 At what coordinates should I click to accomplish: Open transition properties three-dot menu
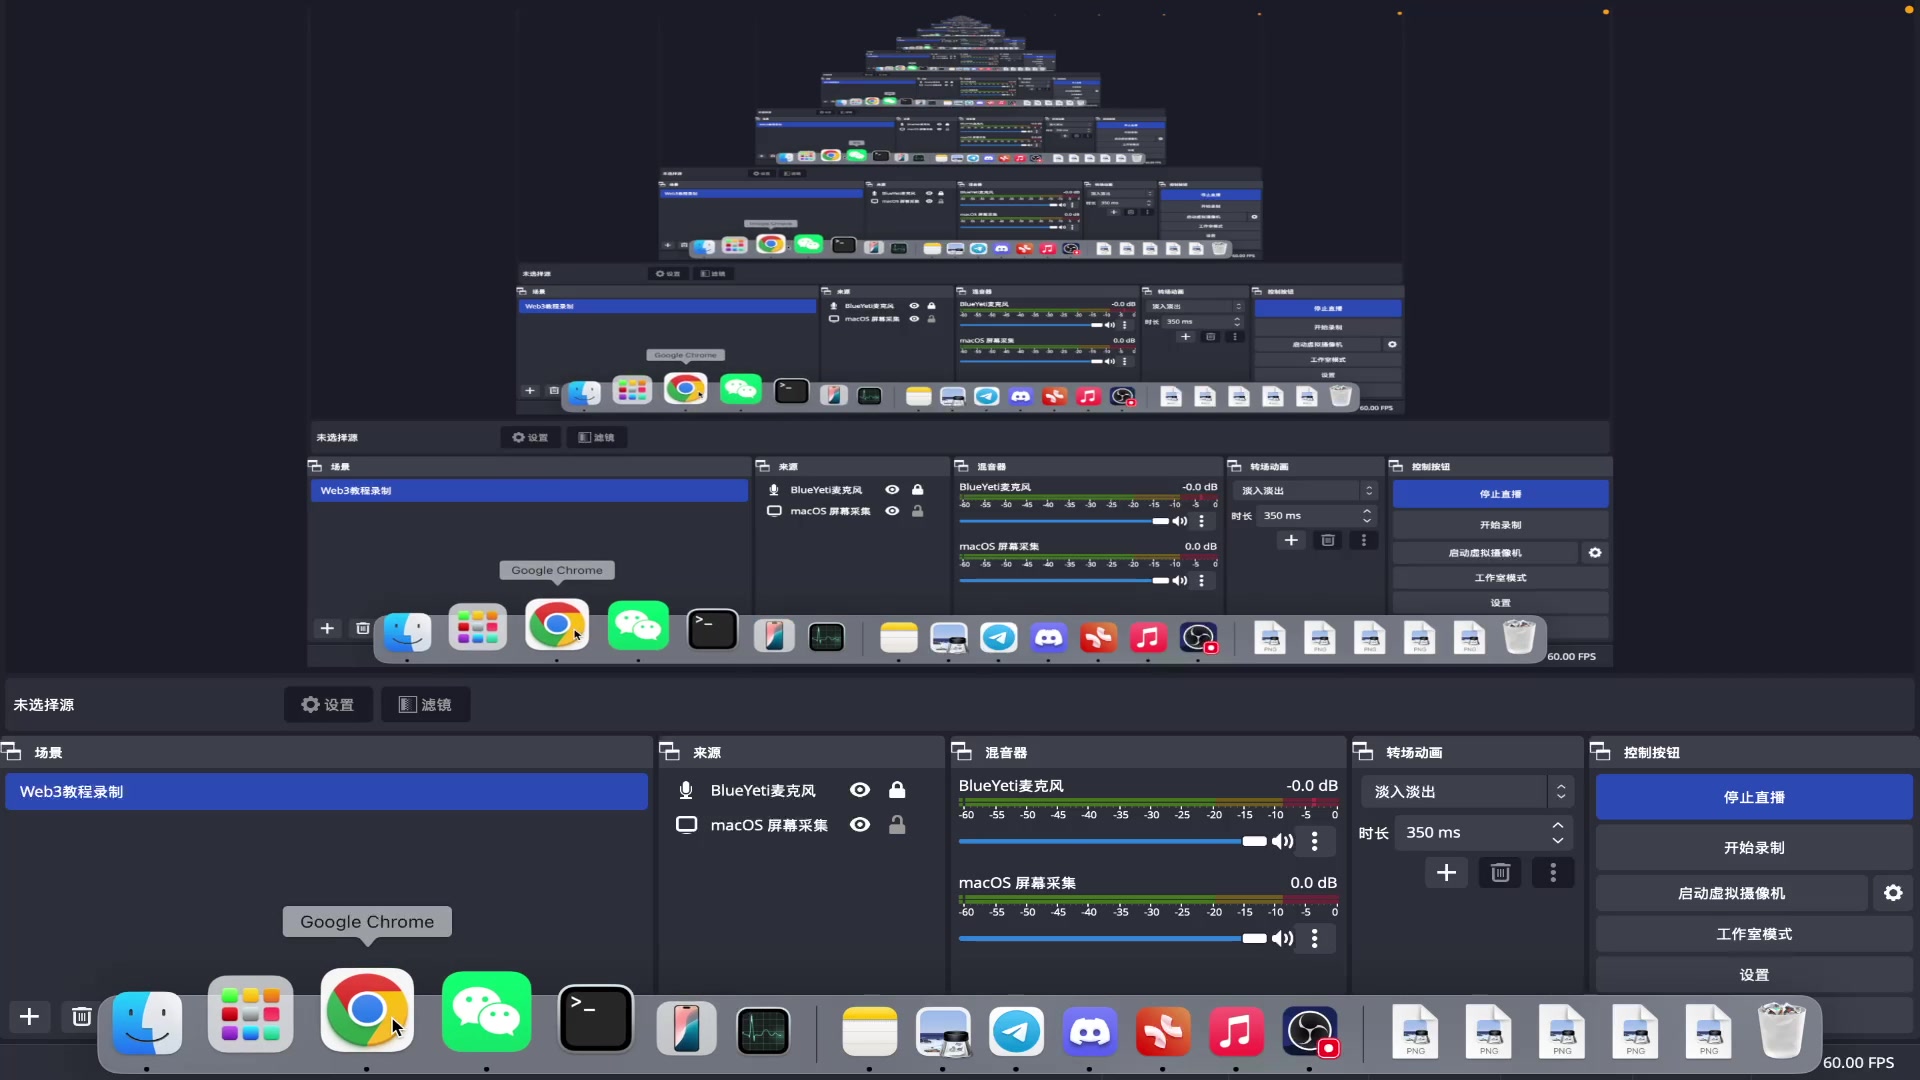coord(1553,873)
